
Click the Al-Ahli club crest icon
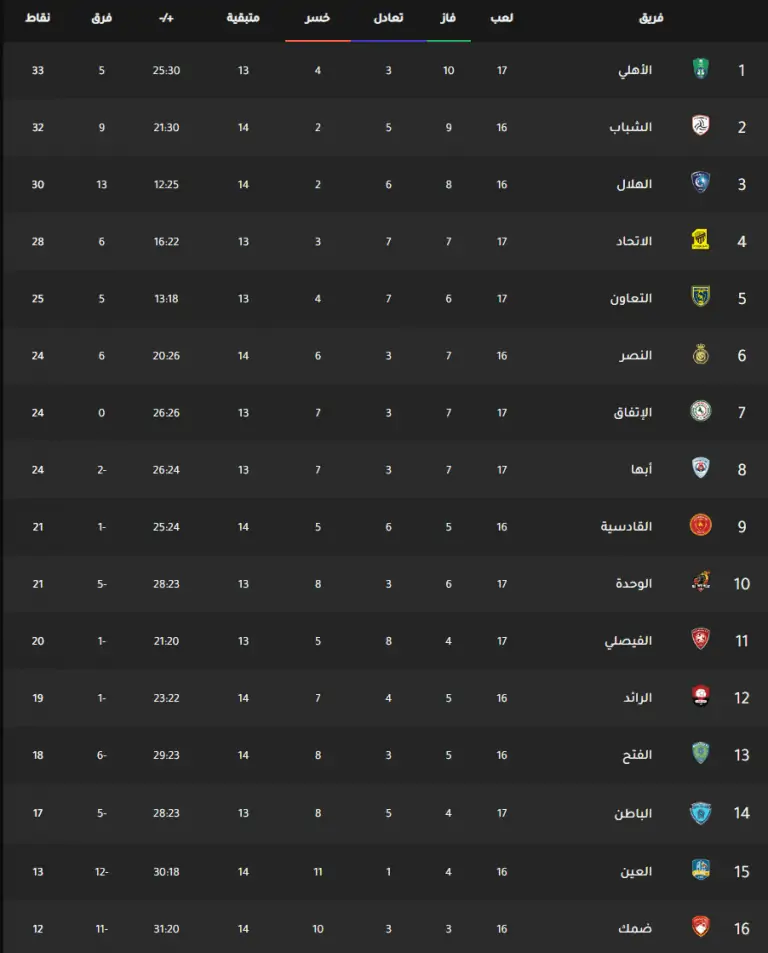point(701,69)
